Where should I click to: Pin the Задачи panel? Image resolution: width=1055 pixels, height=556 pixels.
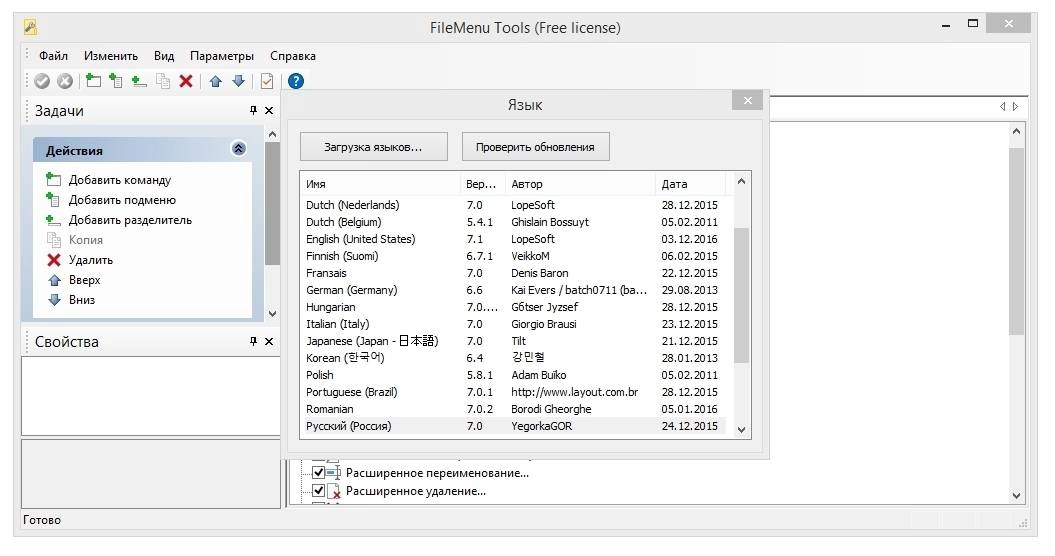[x=254, y=110]
